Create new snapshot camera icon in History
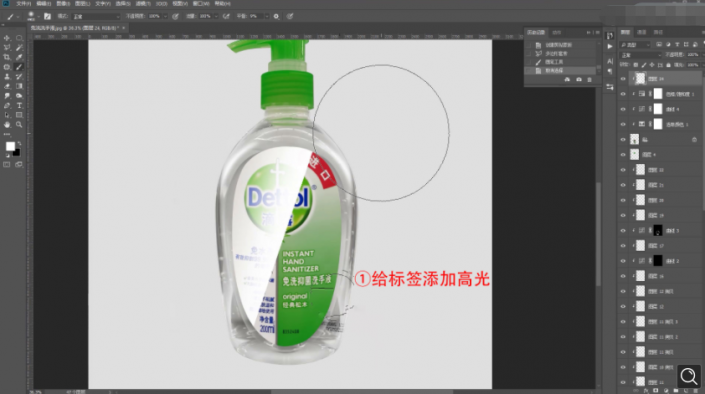705x394 pixels. tap(579, 80)
